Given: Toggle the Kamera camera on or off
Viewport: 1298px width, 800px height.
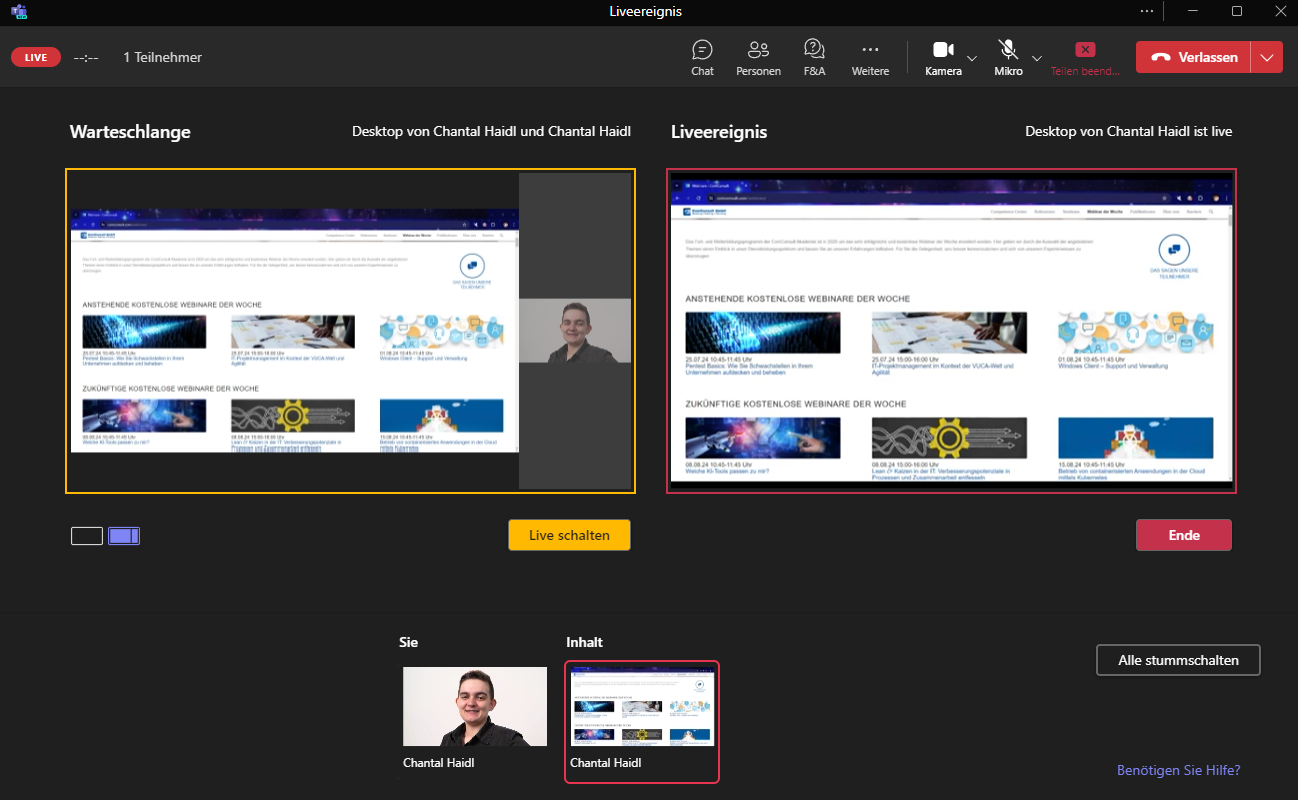Looking at the screenshot, I should click(942, 57).
